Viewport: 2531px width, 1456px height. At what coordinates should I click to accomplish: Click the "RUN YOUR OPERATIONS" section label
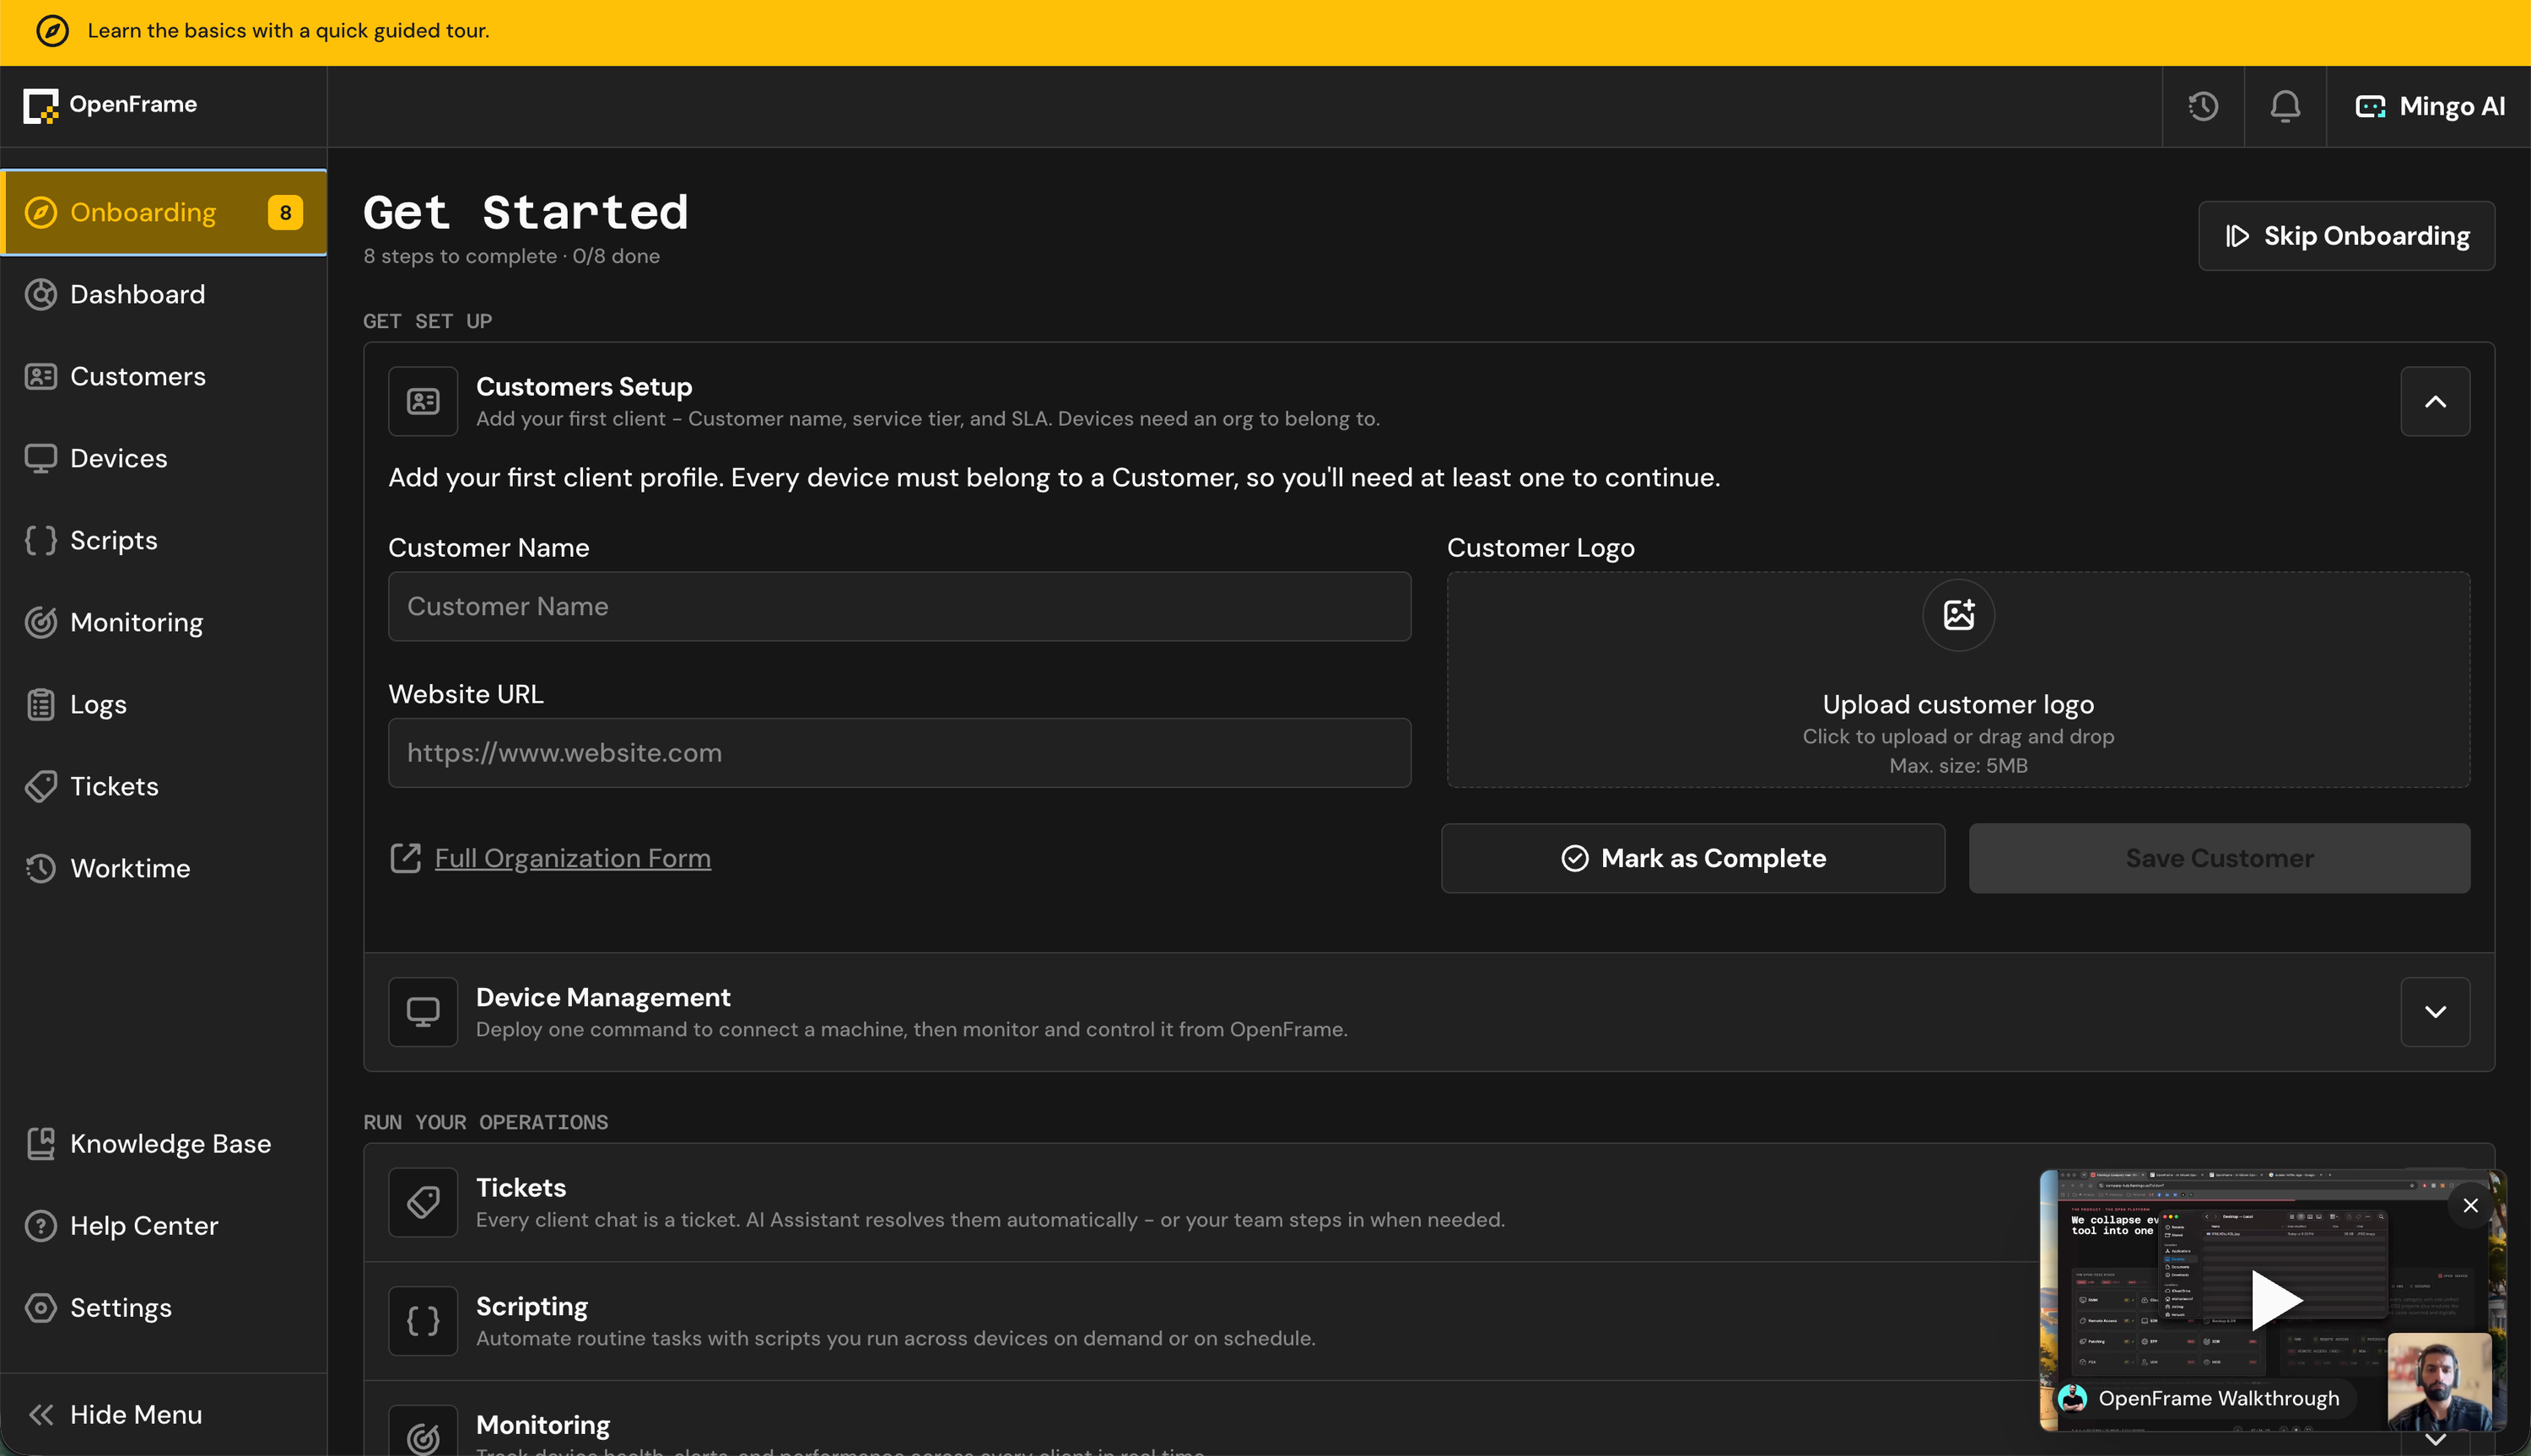[x=485, y=1122]
